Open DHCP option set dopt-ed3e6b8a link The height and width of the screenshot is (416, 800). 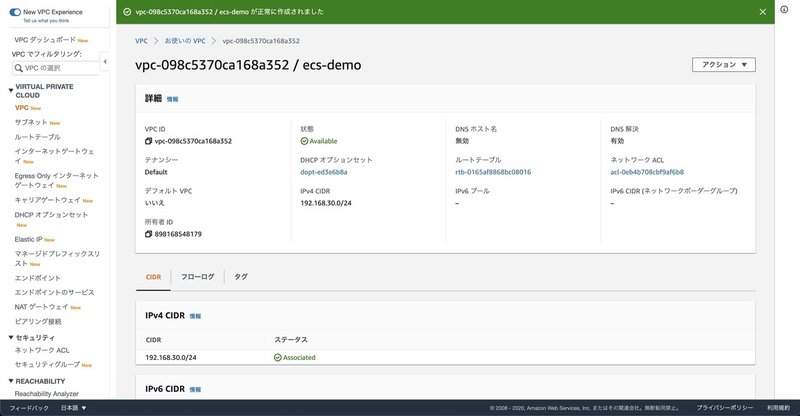point(324,172)
